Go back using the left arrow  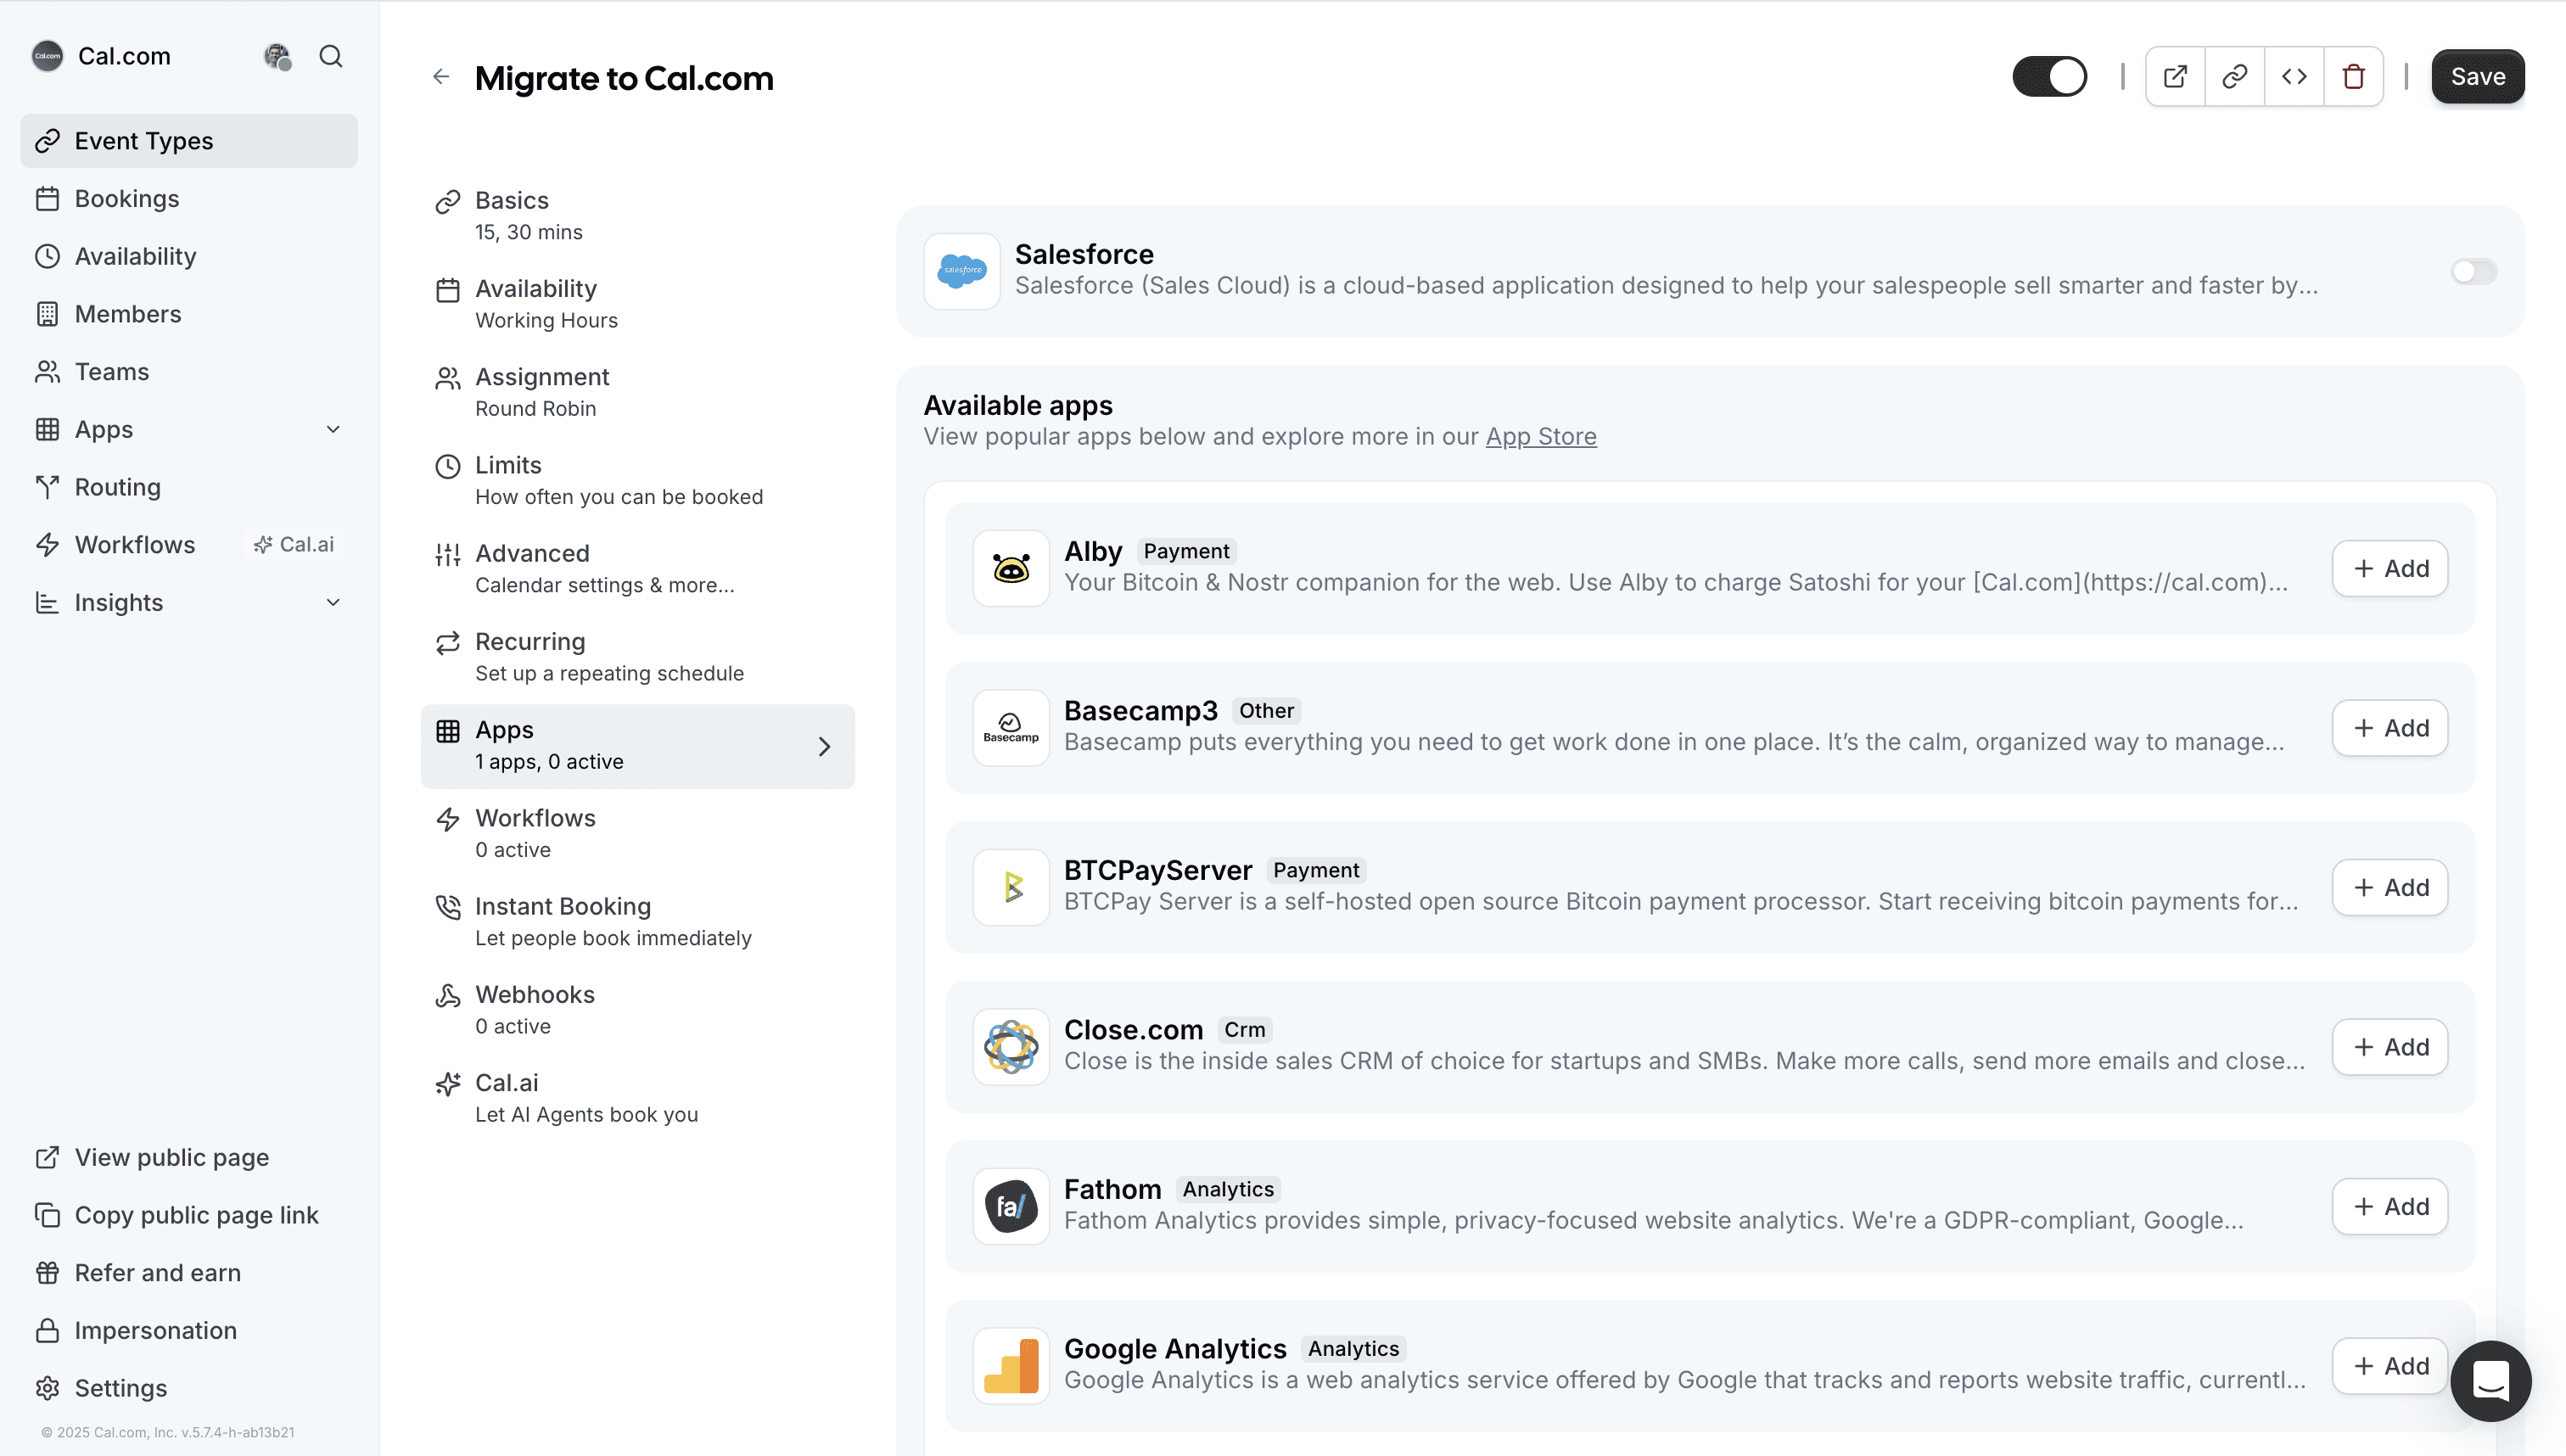click(441, 77)
